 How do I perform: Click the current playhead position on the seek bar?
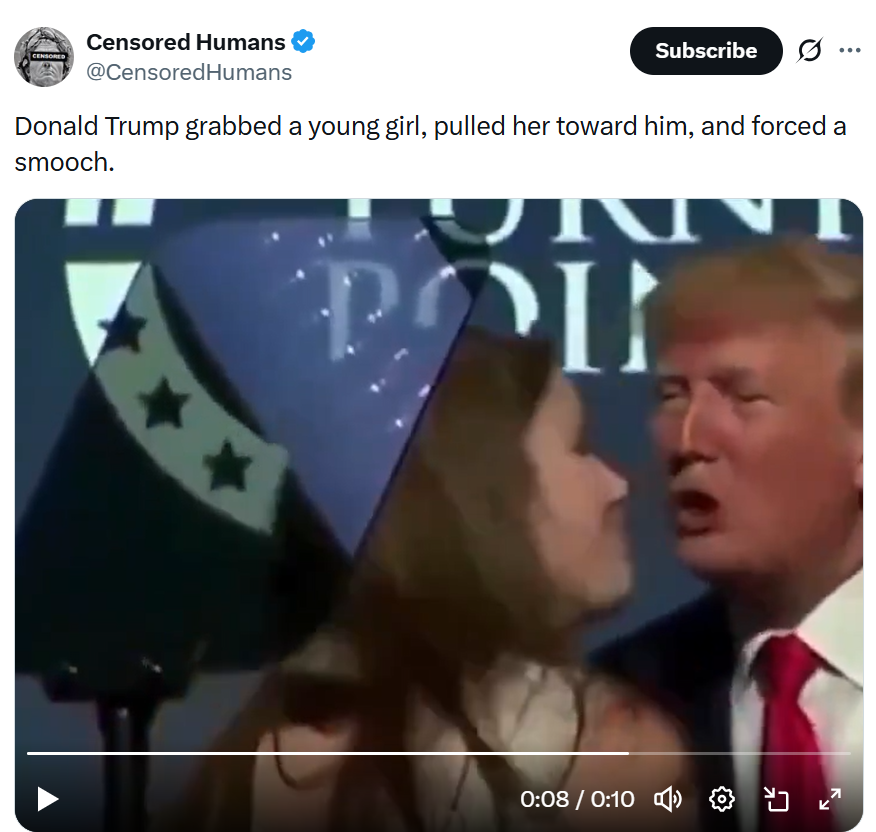coord(628,753)
